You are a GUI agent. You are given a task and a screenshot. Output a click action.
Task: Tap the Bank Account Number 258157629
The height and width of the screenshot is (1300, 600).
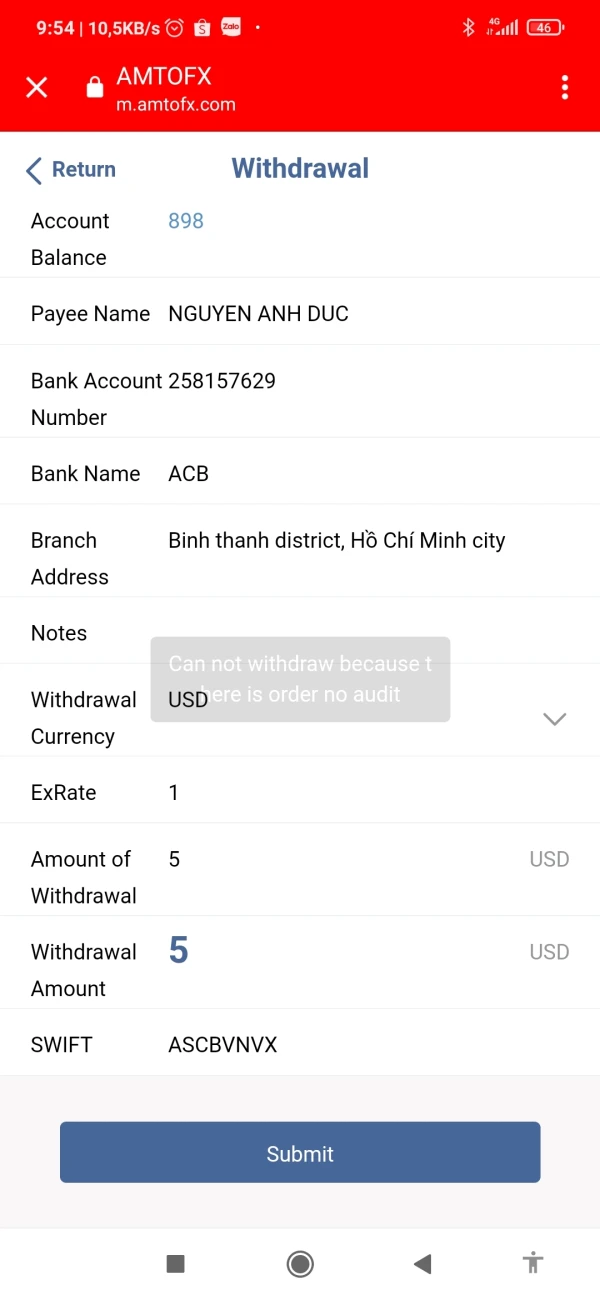pyautogui.click(x=222, y=381)
